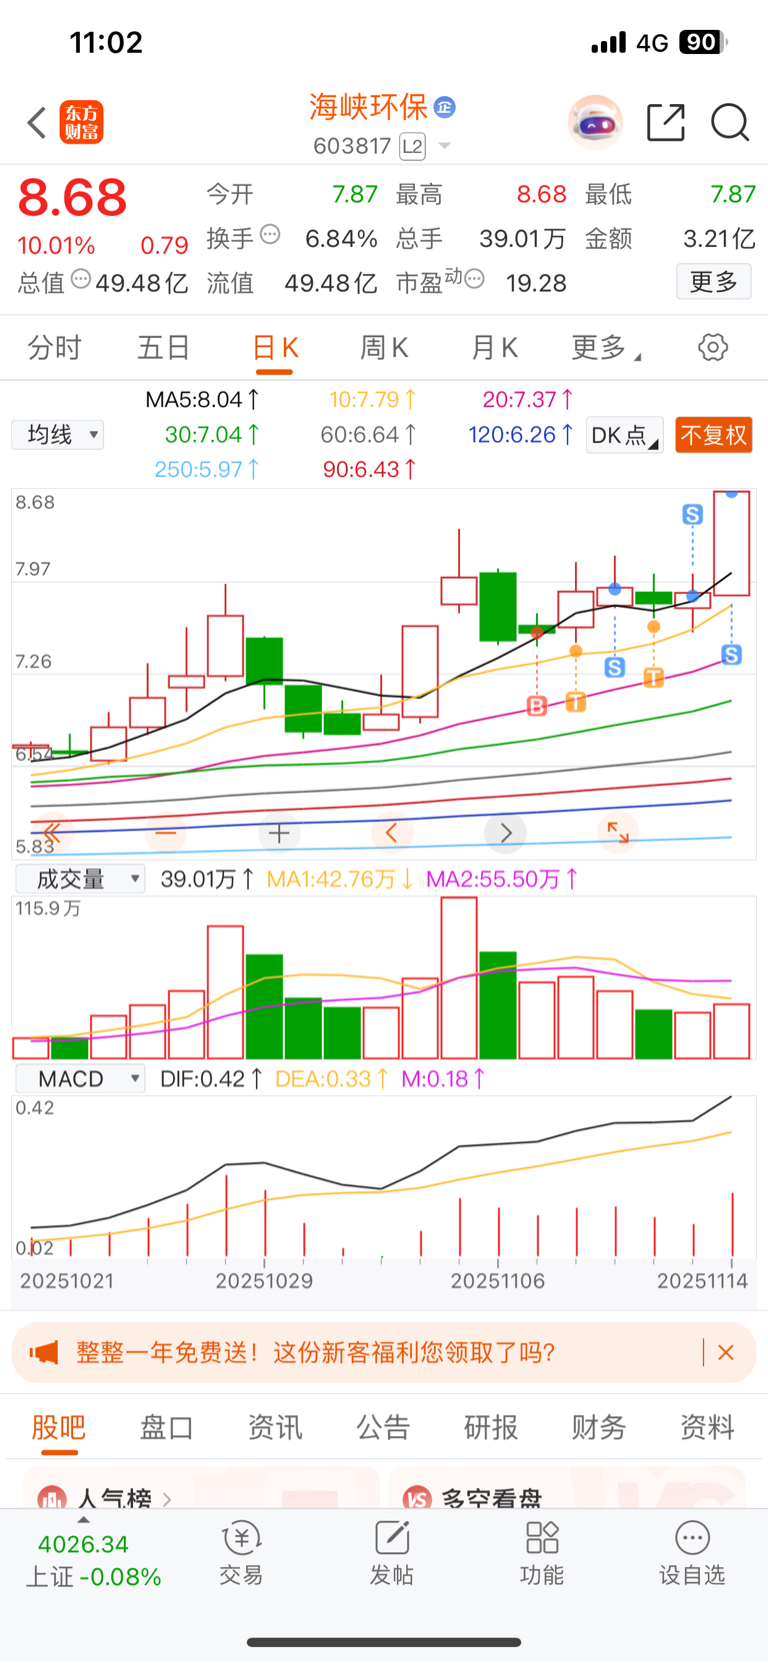Tap the top S signal marker
Image resolution: width=768 pixels, height=1663 pixels.
[x=692, y=514]
